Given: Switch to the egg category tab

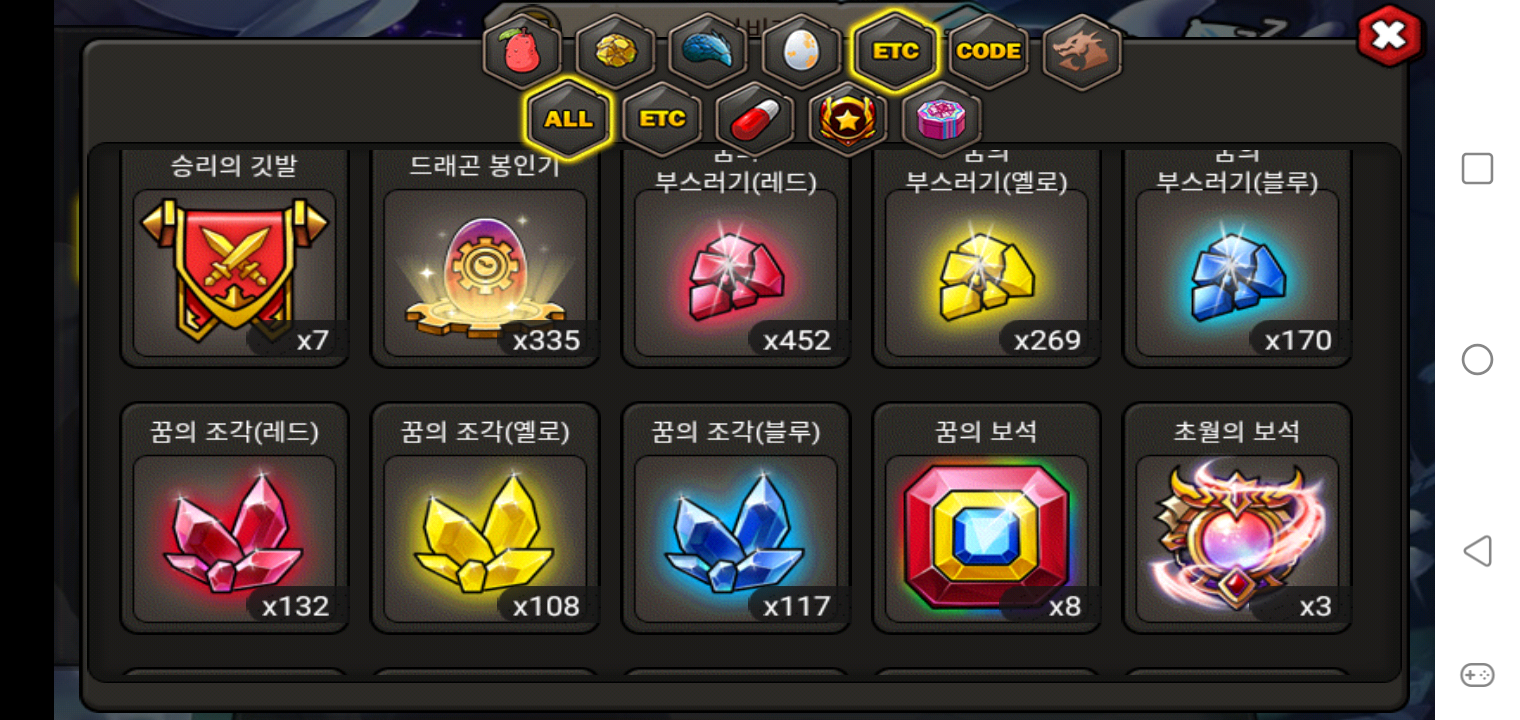Looking at the screenshot, I should 801,51.
